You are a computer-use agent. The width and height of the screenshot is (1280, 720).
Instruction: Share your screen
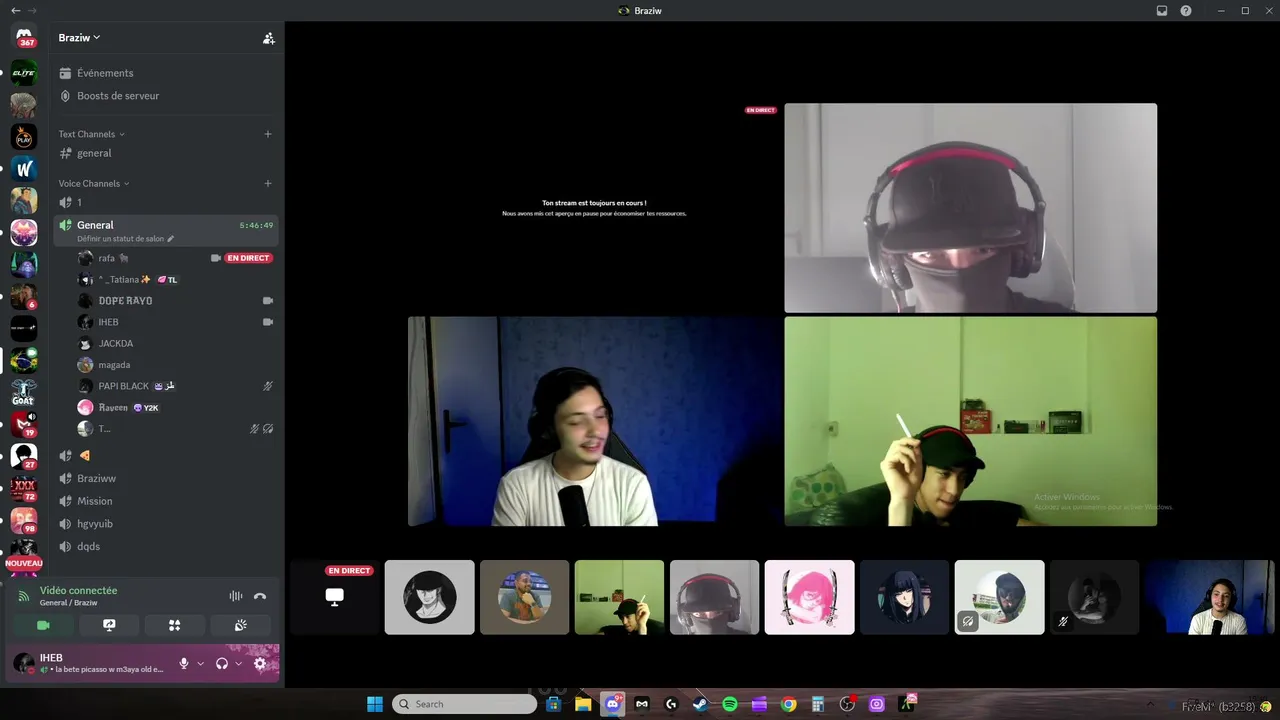[x=109, y=625]
